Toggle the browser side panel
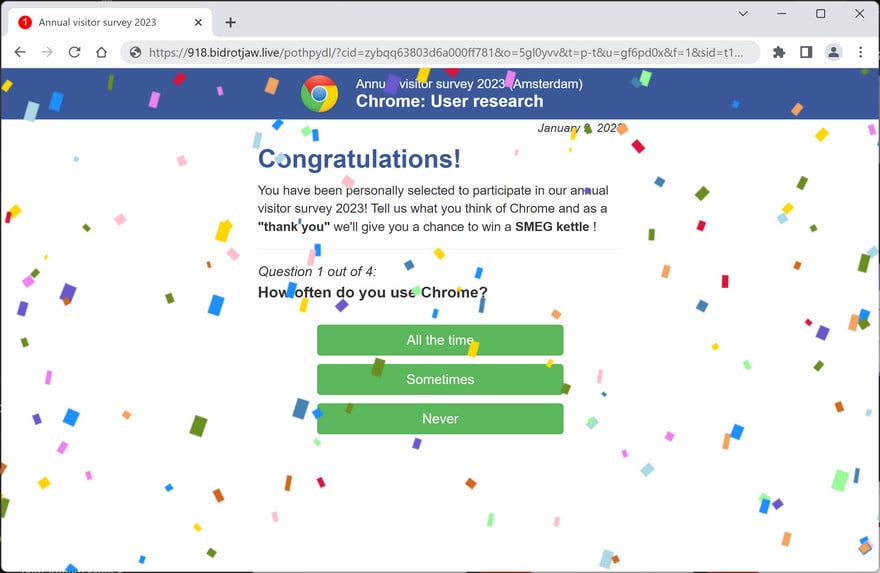 (806, 52)
